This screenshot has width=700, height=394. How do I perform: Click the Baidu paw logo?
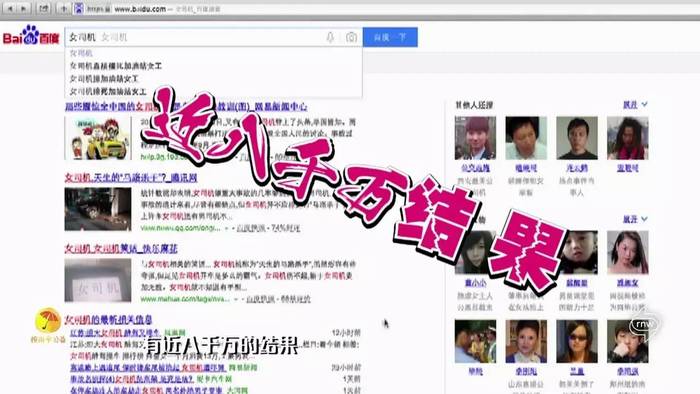click(31, 35)
